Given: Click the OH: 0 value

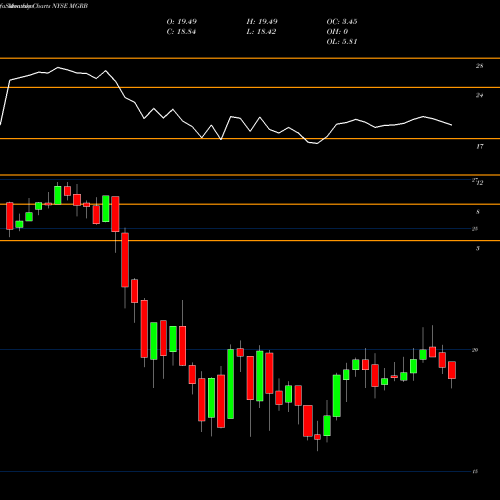Looking at the screenshot, I should [337, 32].
